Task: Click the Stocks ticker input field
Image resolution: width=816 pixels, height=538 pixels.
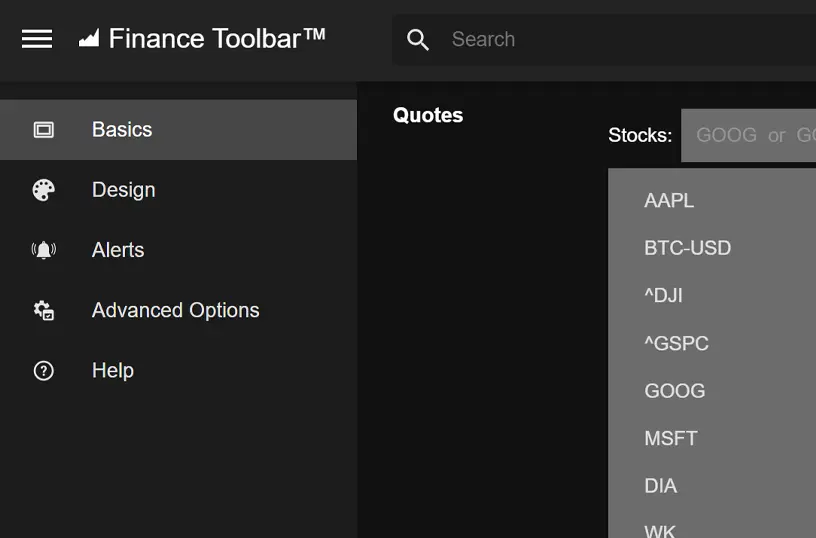Action: [x=748, y=135]
